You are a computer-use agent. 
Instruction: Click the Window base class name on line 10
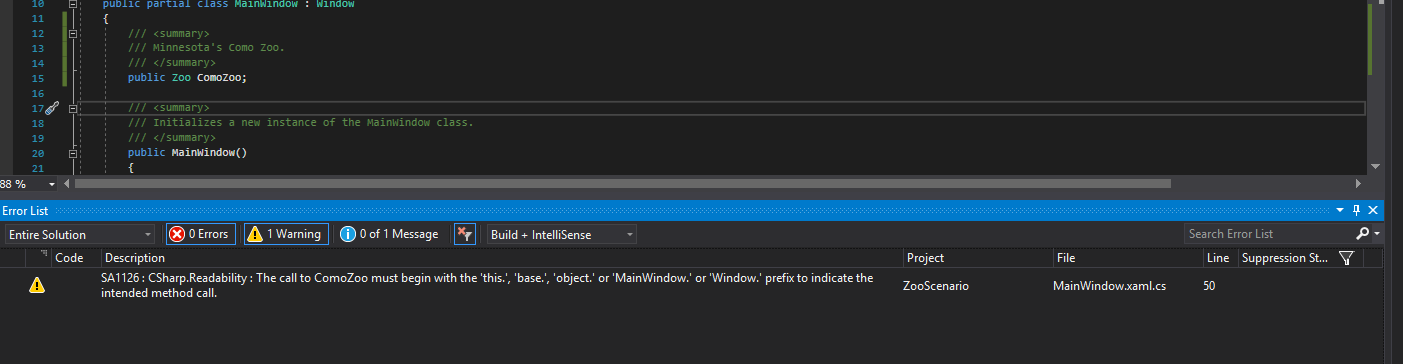click(x=335, y=4)
